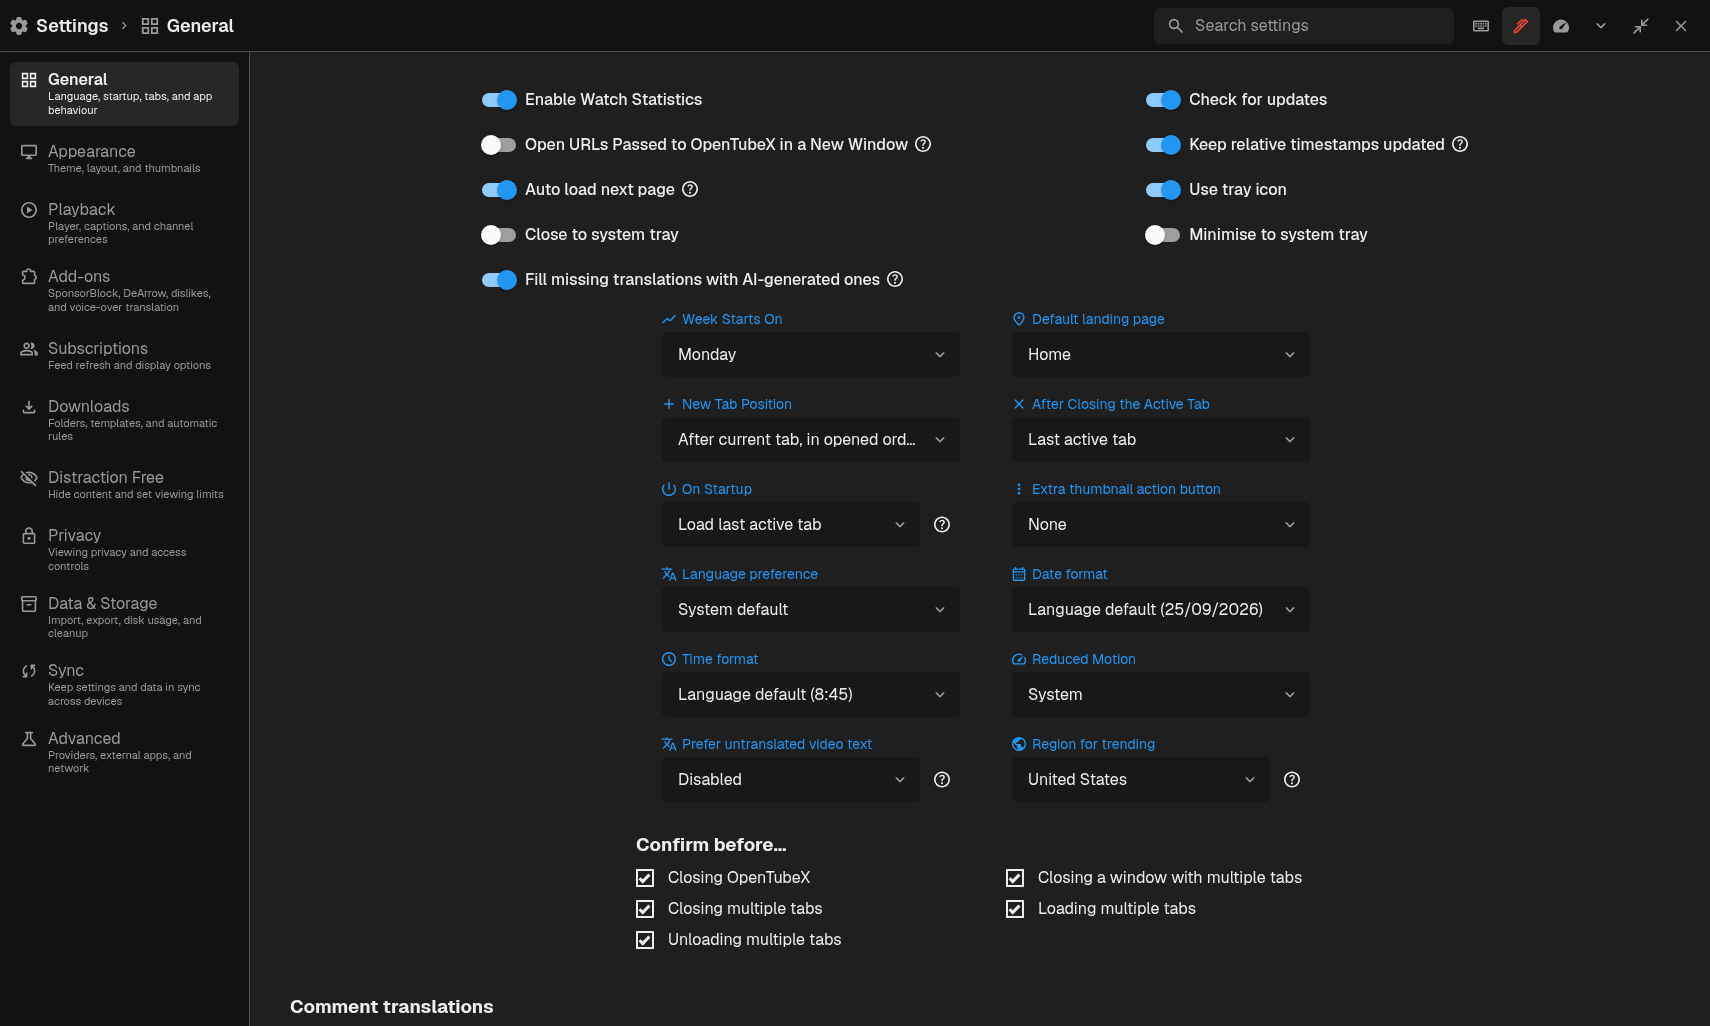Click the help icon next to On Startup

click(942, 525)
